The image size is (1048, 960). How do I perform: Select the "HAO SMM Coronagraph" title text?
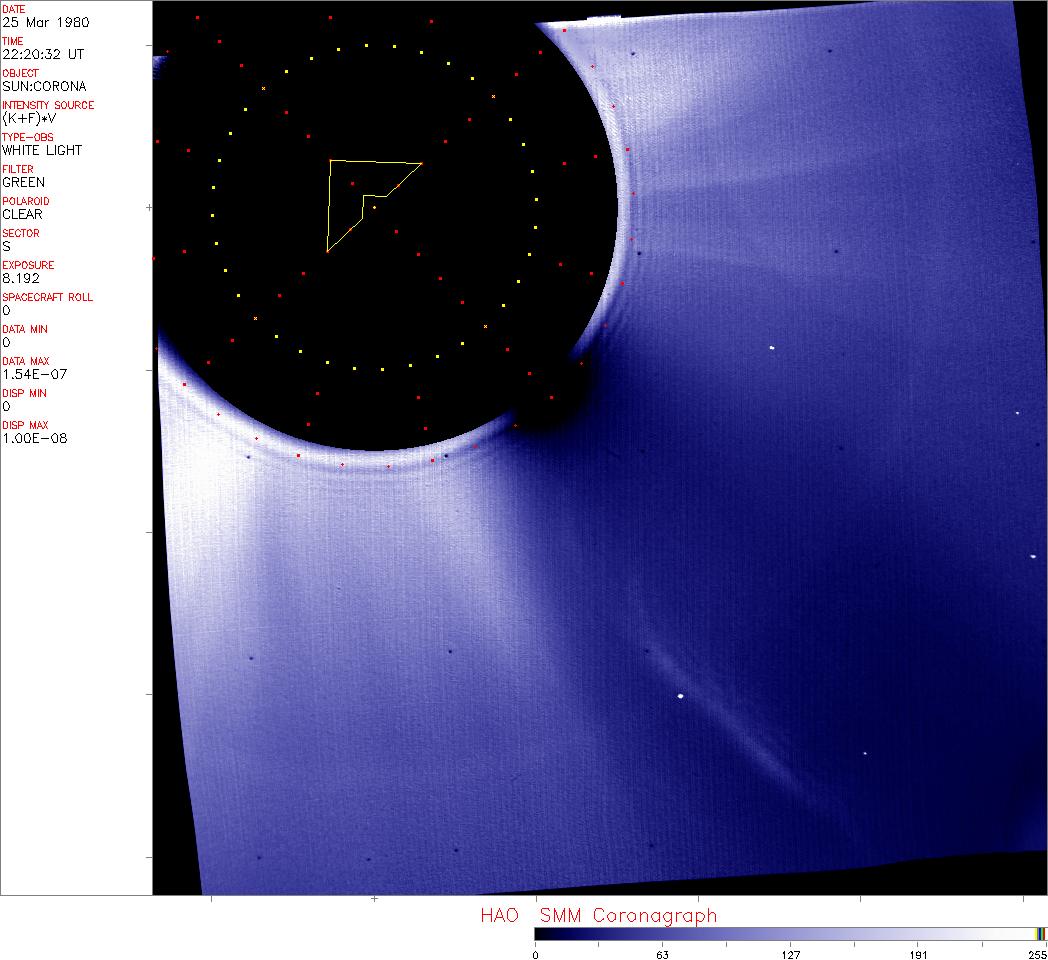click(x=598, y=915)
